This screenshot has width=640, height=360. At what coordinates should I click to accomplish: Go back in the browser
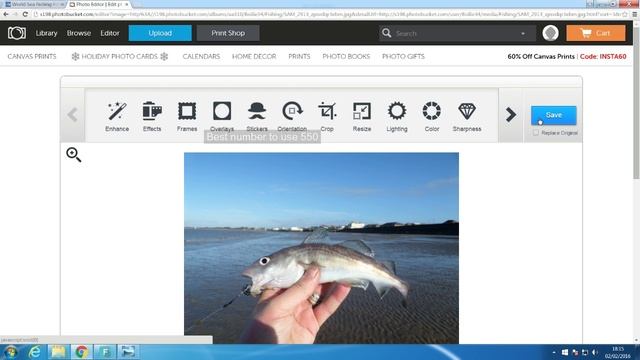pyautogui.click(x=6, y=14)
